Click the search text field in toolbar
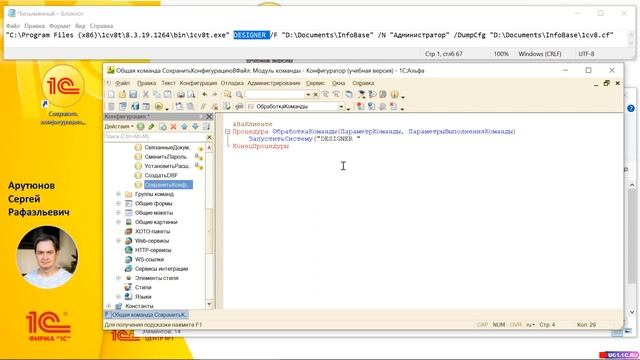This screenshot has height=360, width=640. click(x=275, y=95)
